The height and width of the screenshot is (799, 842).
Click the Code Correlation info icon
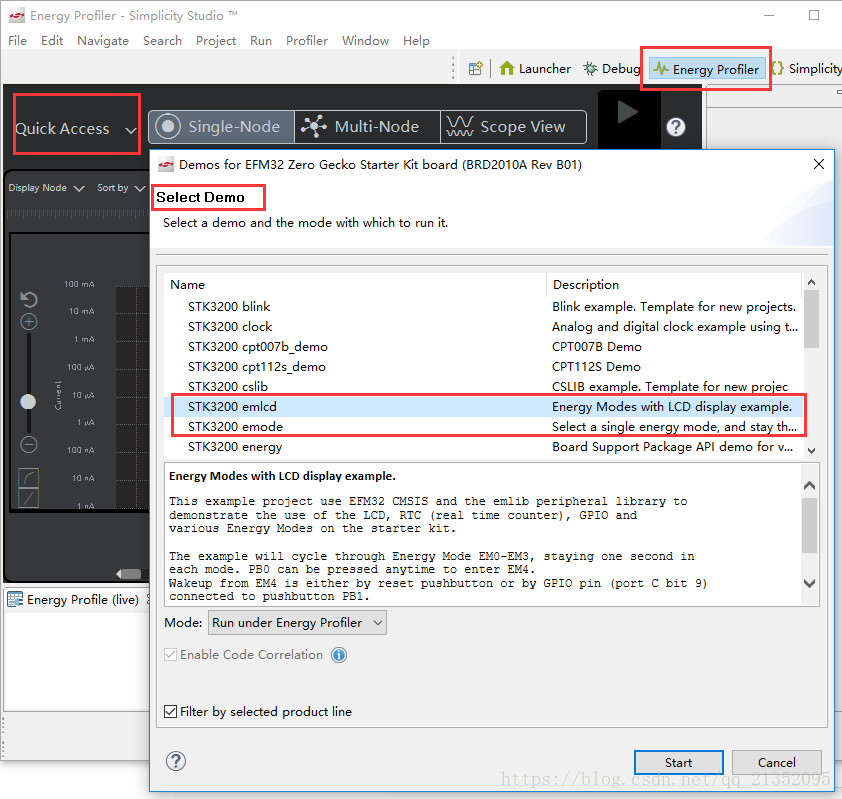(339, 655)
